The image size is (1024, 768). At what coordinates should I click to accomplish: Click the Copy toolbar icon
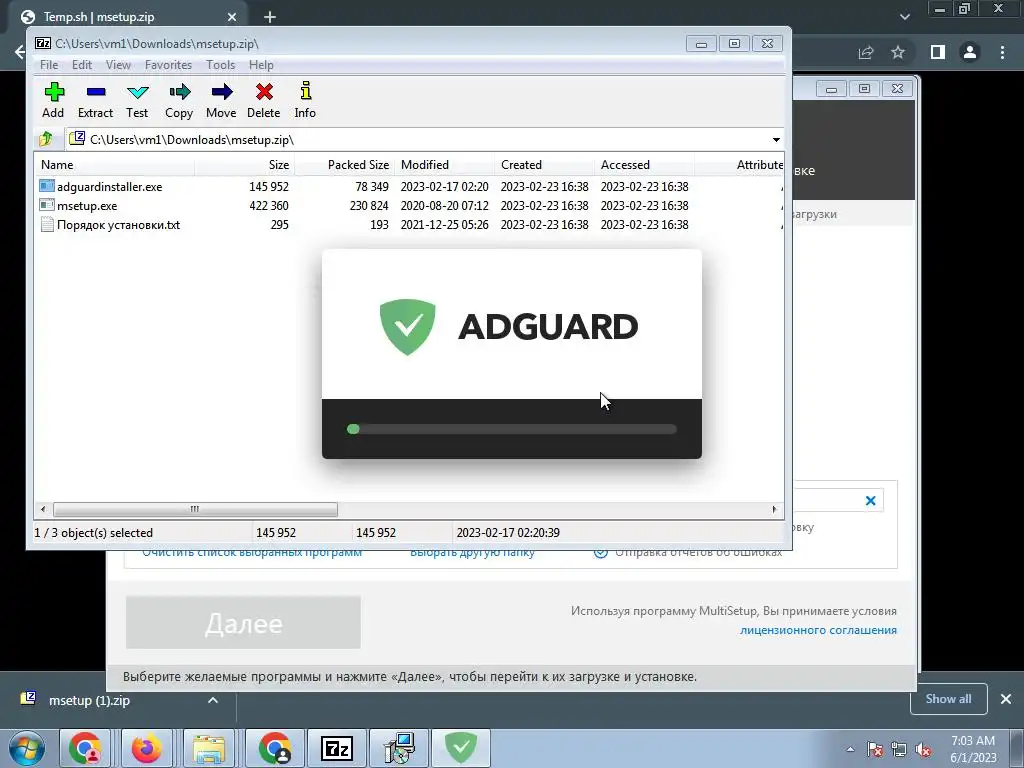pyautogui.click(x=179, y=92)
